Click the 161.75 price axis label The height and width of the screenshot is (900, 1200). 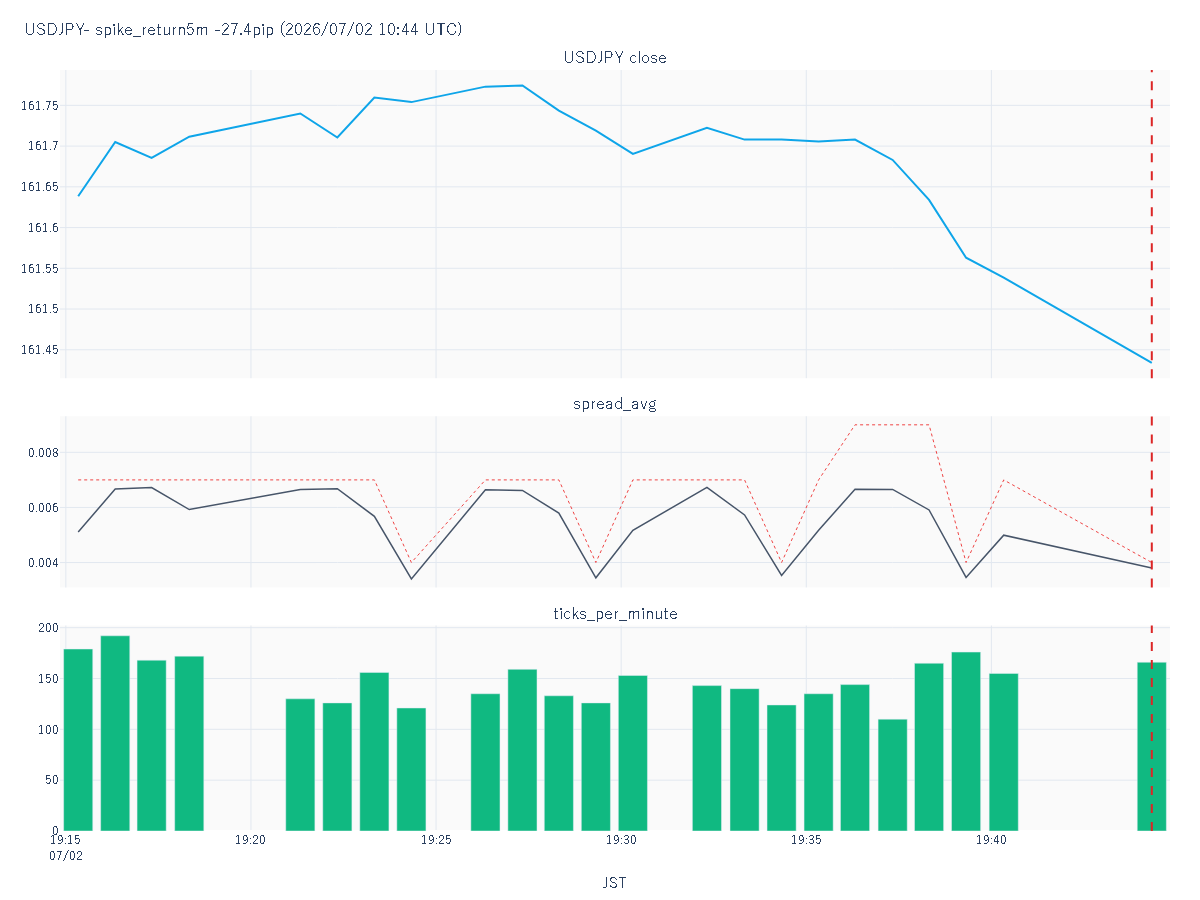[x=40, y=106]
